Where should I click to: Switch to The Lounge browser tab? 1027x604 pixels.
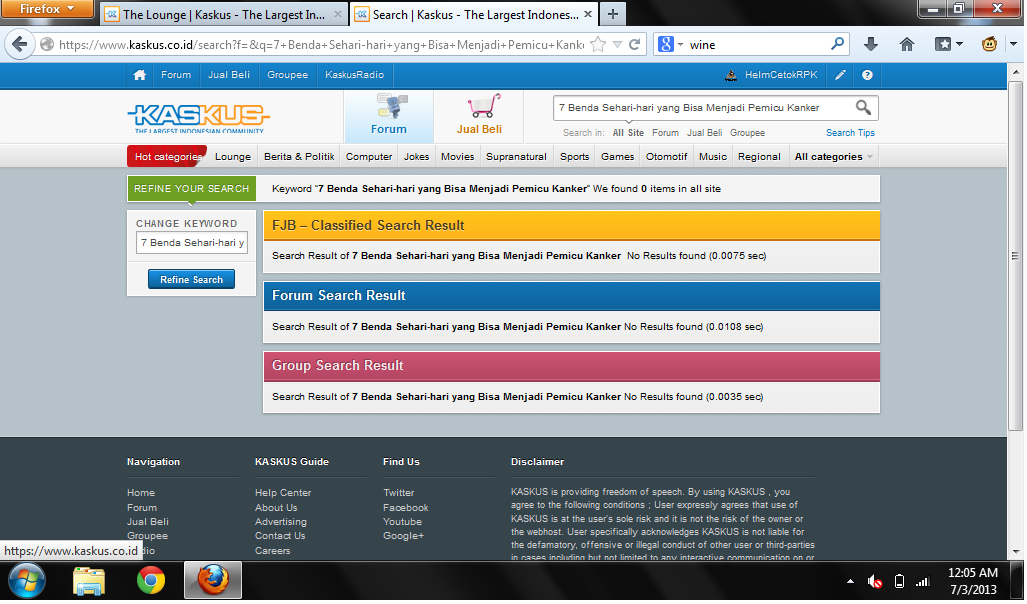223,14
